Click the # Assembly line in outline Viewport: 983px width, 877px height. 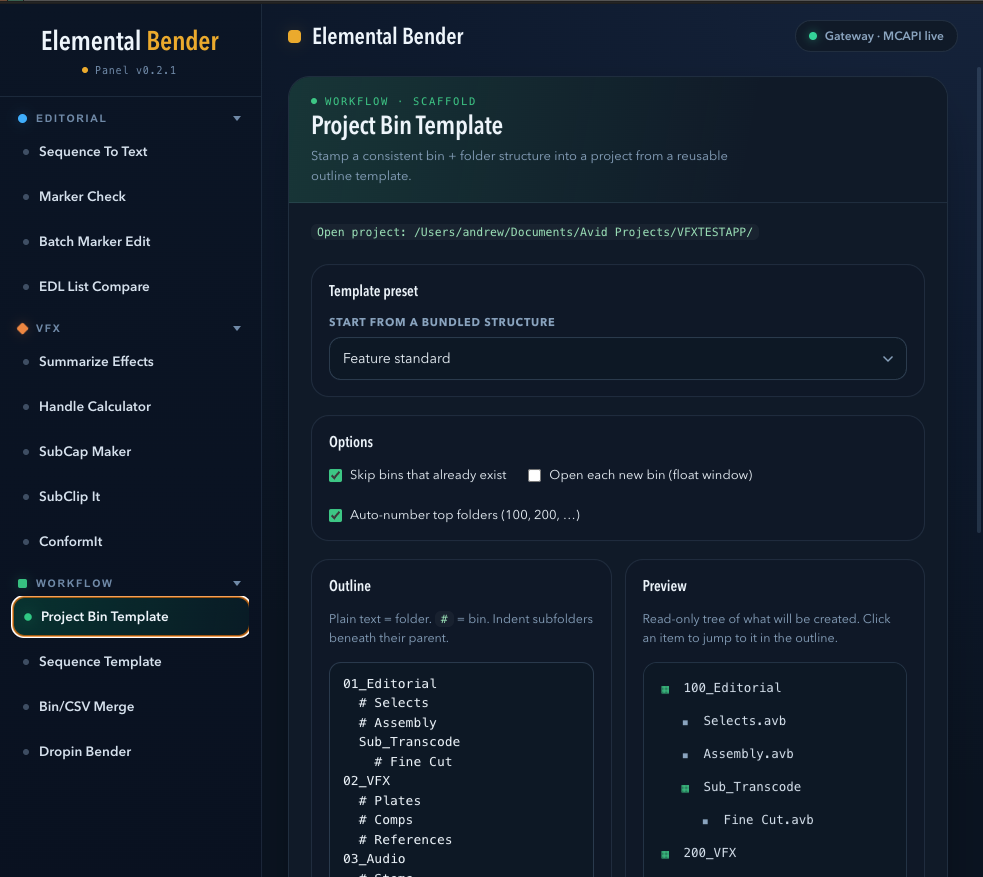coord(397,723)
